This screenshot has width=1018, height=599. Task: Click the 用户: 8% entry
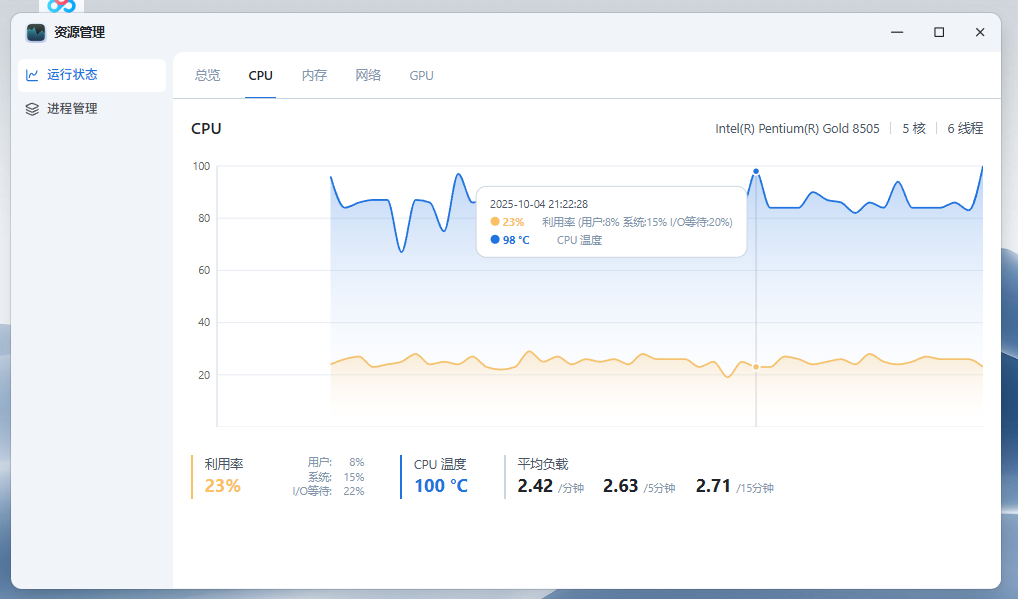tap(336, 462)
